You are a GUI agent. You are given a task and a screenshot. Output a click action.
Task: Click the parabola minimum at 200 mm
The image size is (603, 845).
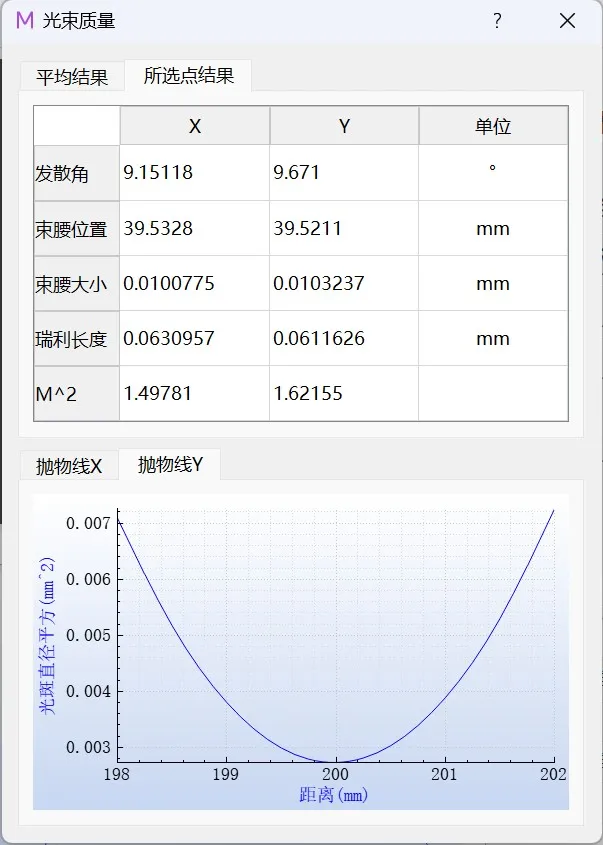pyautogui.click(x=336, y=761)
